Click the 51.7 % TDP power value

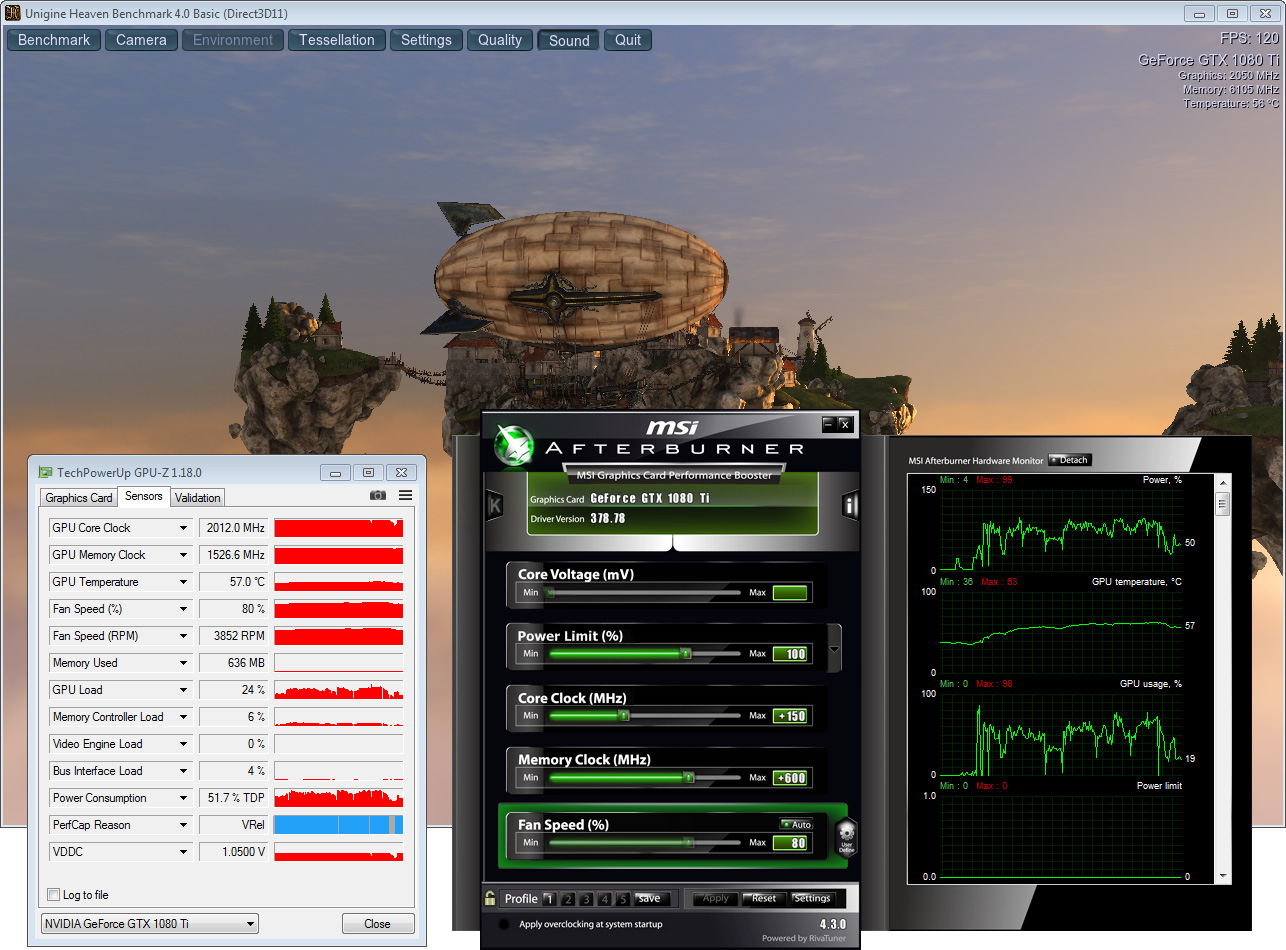(x=234, y=798)
